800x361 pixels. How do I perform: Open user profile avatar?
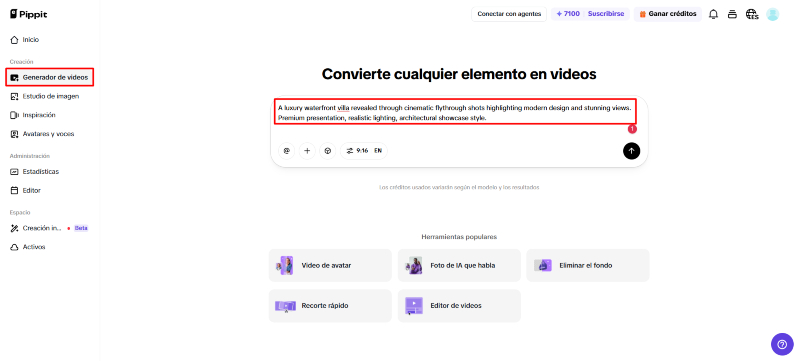tap(772, 14)
